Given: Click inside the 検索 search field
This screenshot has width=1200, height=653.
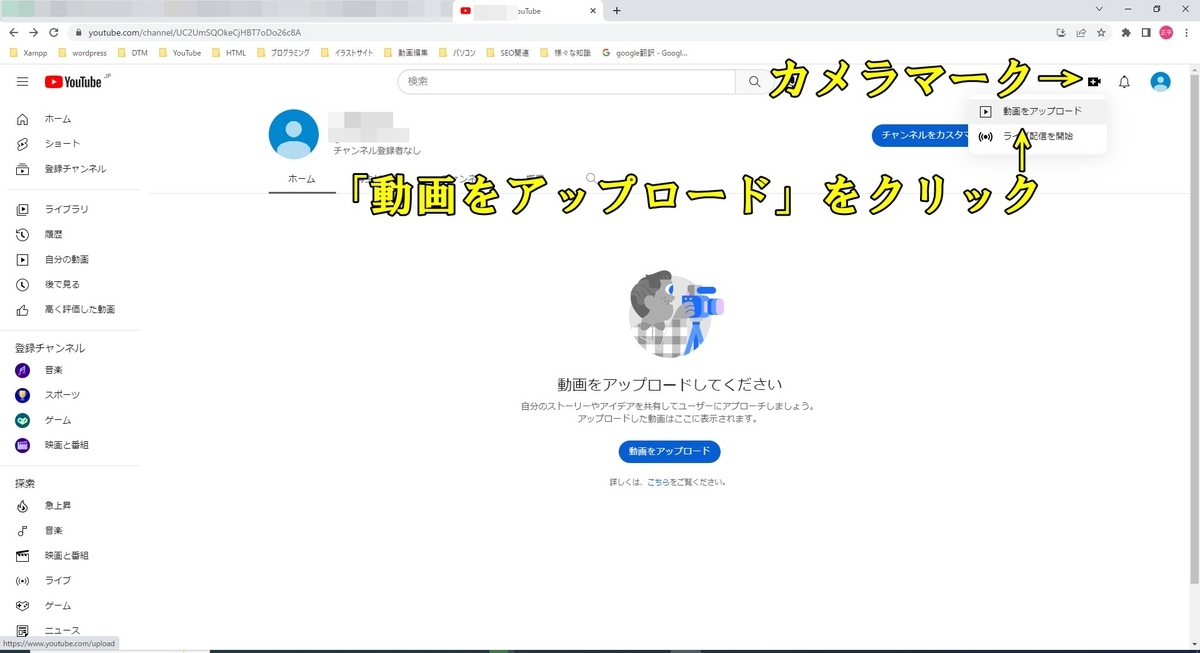Looking at the screenshot, I should point(560,81).
